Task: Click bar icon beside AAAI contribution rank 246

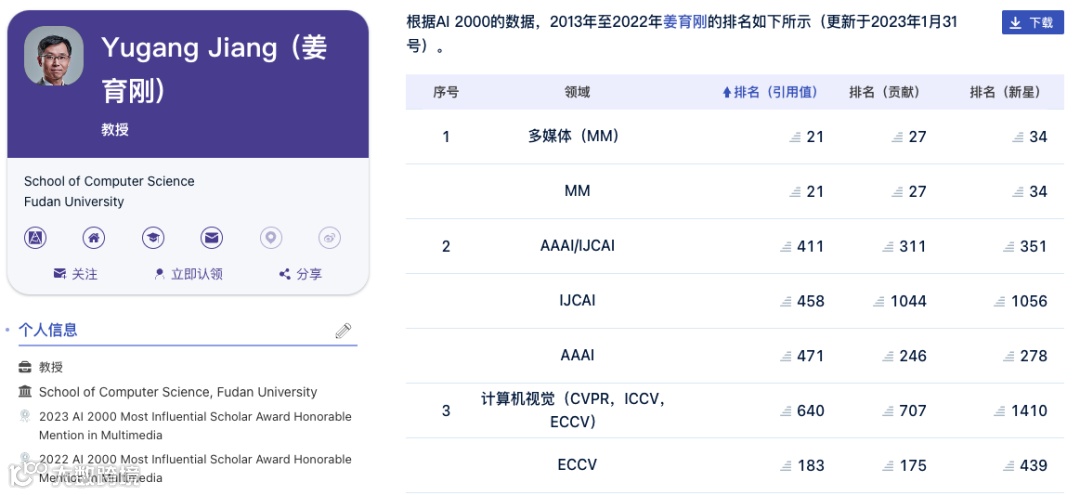Action: (x=888, y=356)
